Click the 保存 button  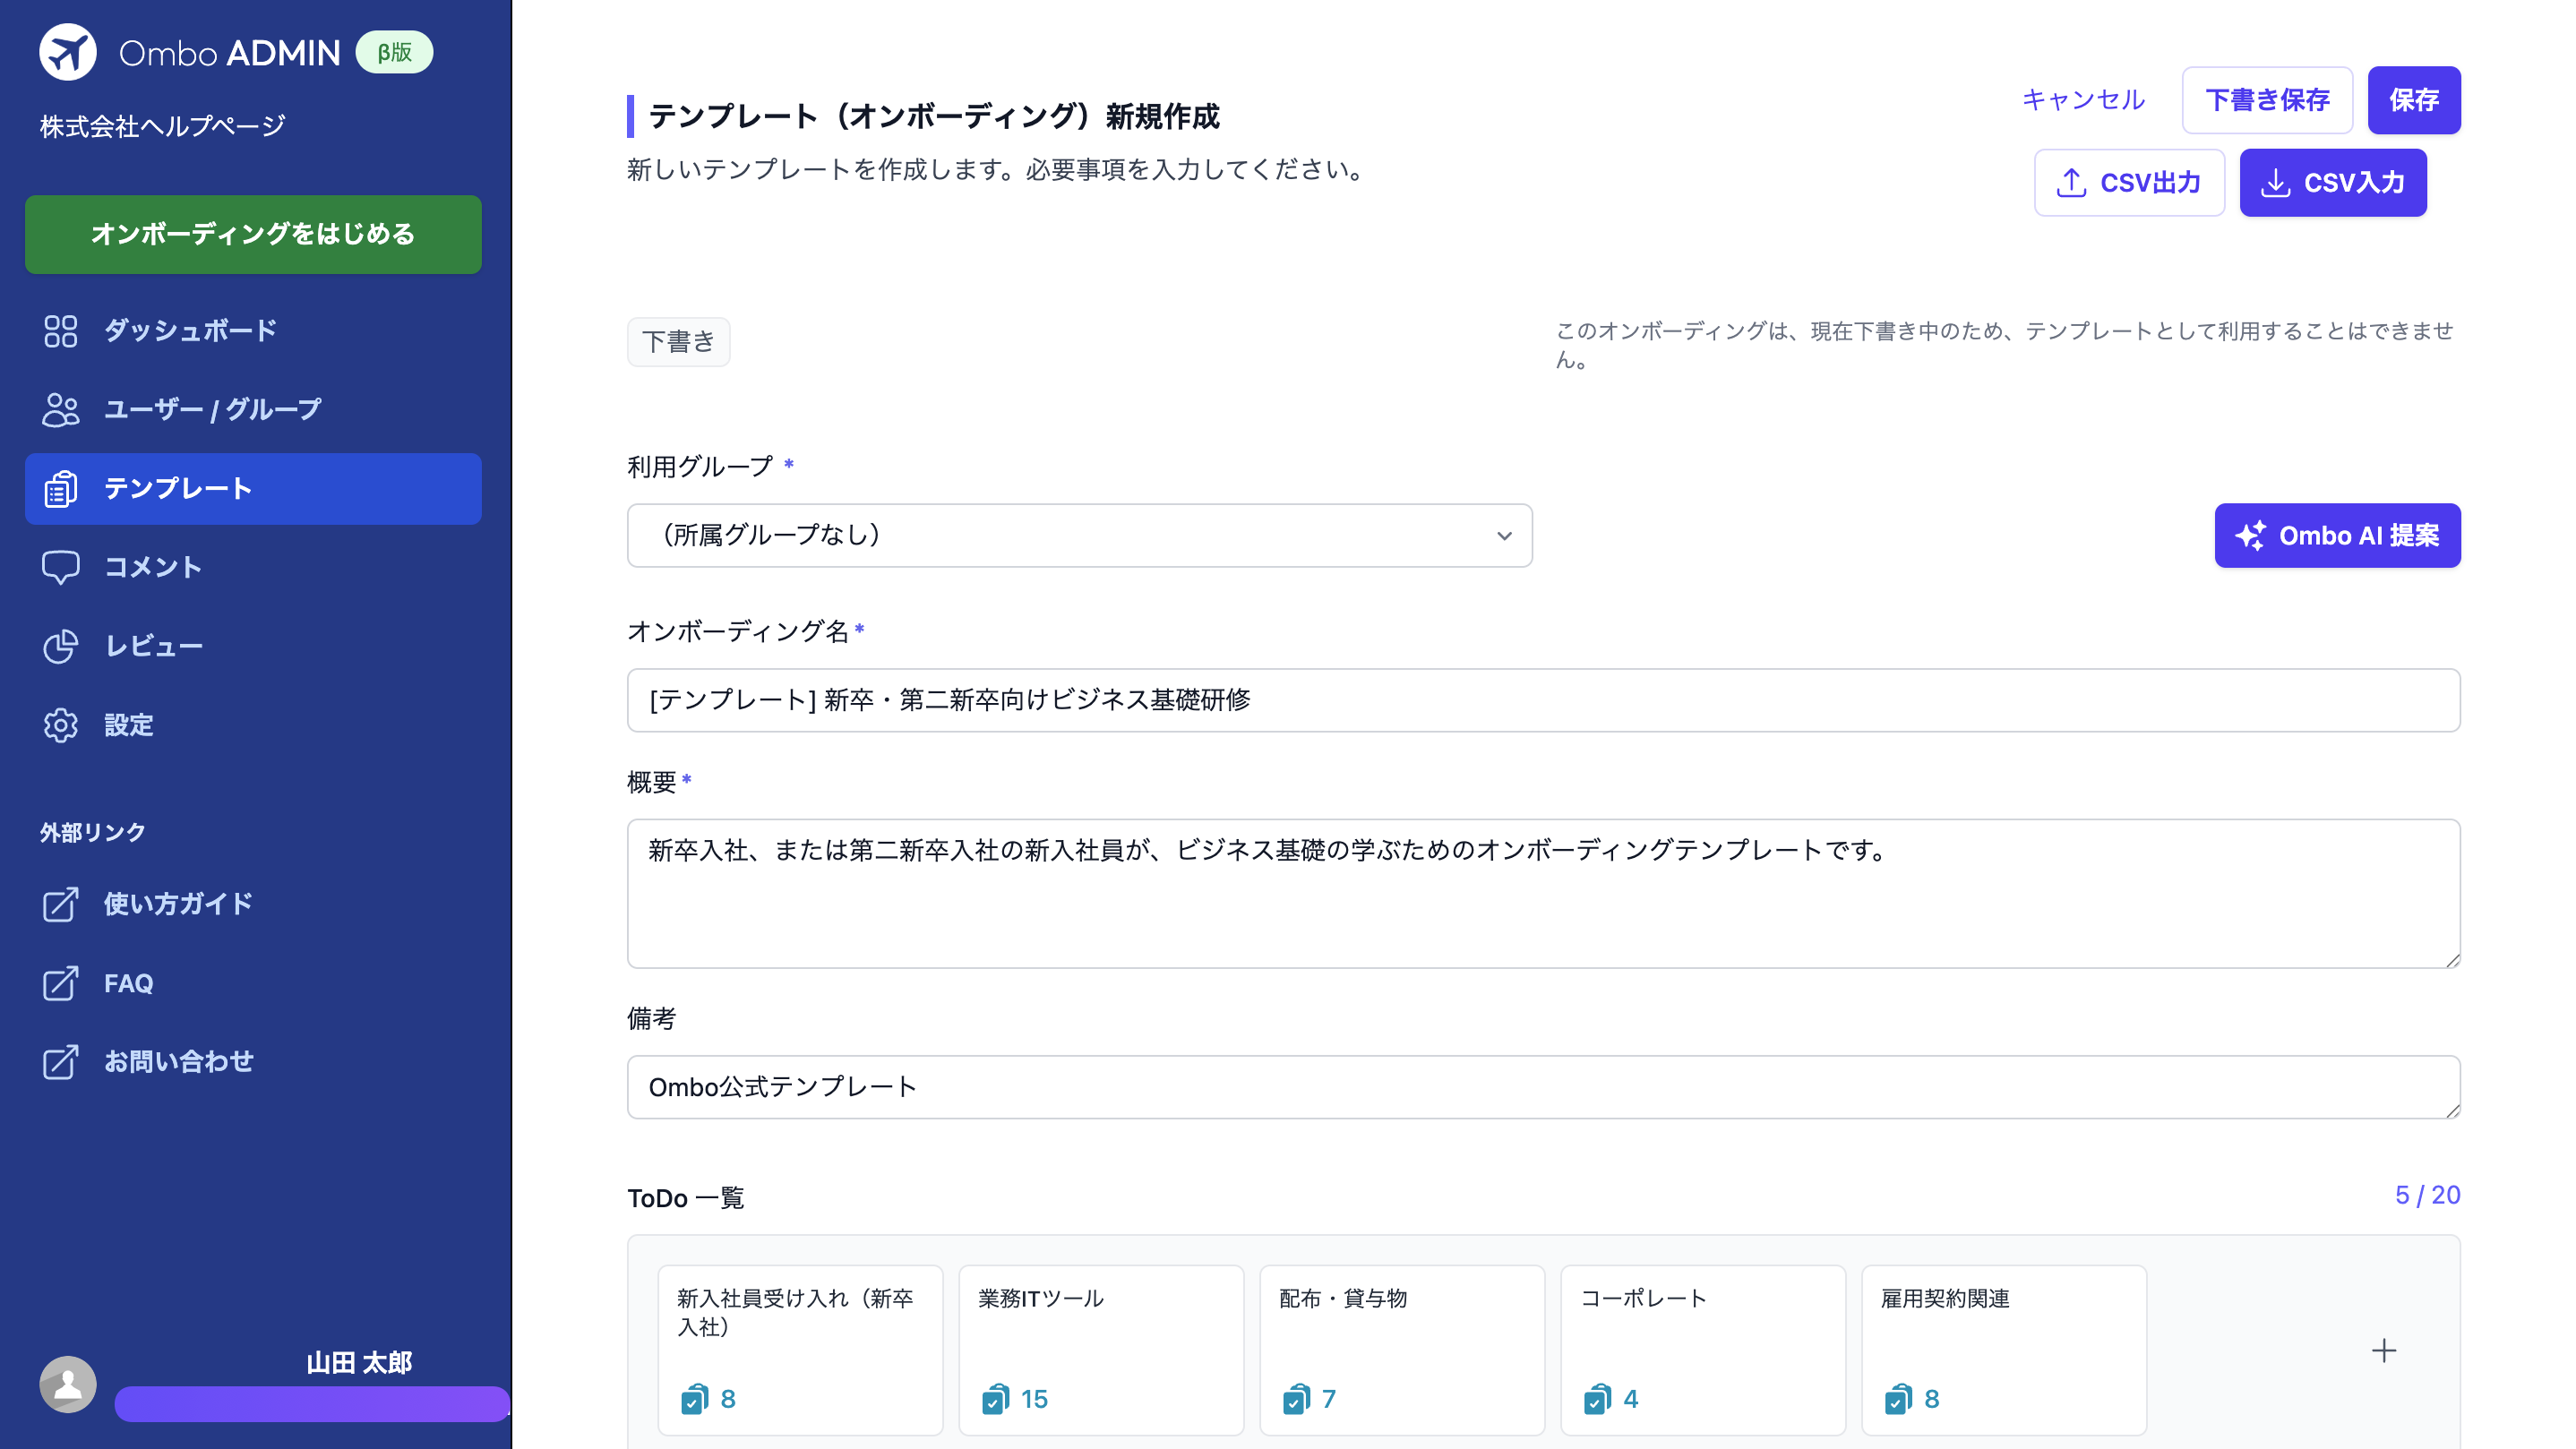point(2414,100)
